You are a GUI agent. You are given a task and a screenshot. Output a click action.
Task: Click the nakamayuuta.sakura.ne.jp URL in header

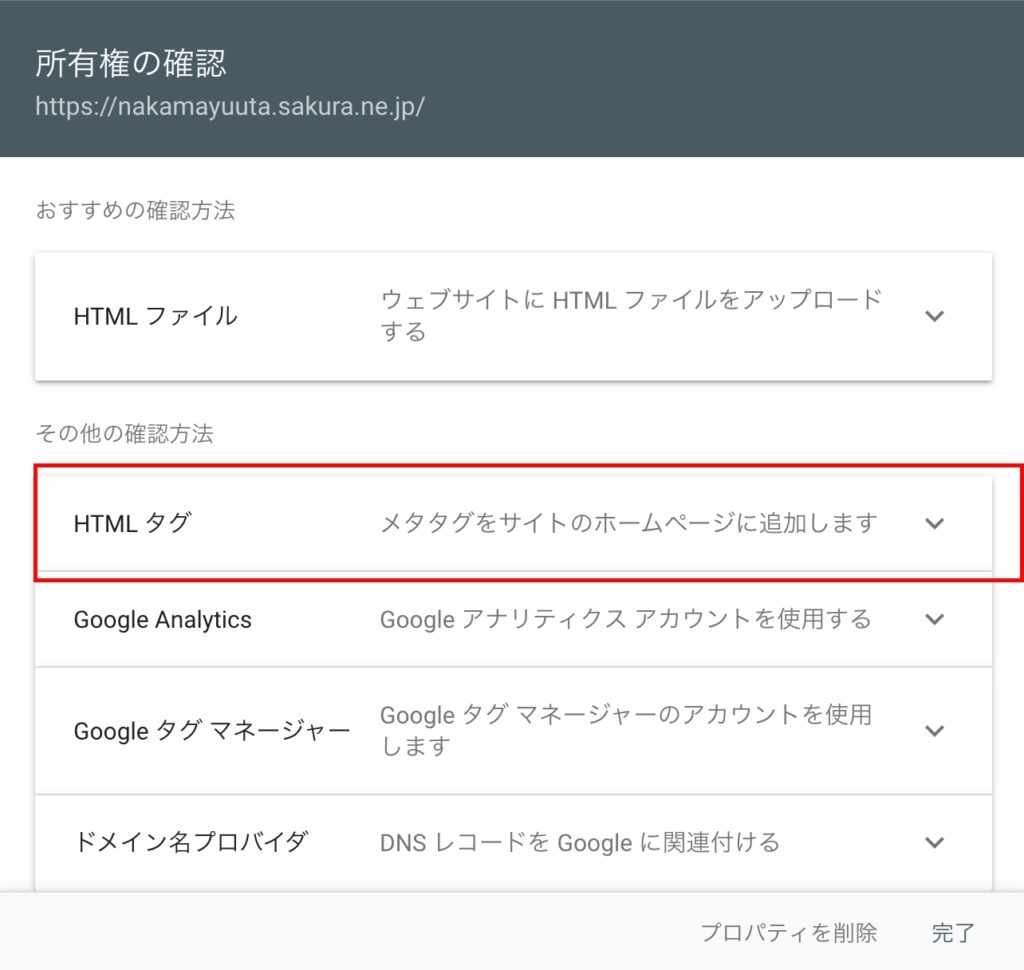coord(230,105)
